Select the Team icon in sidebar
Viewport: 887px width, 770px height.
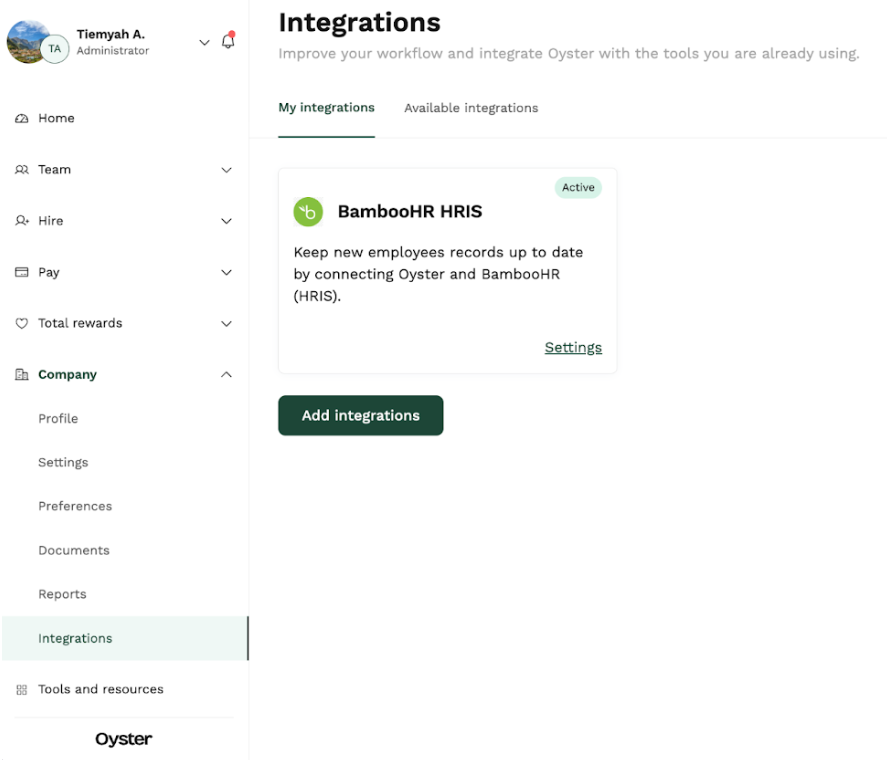click(x=21, y=170)
